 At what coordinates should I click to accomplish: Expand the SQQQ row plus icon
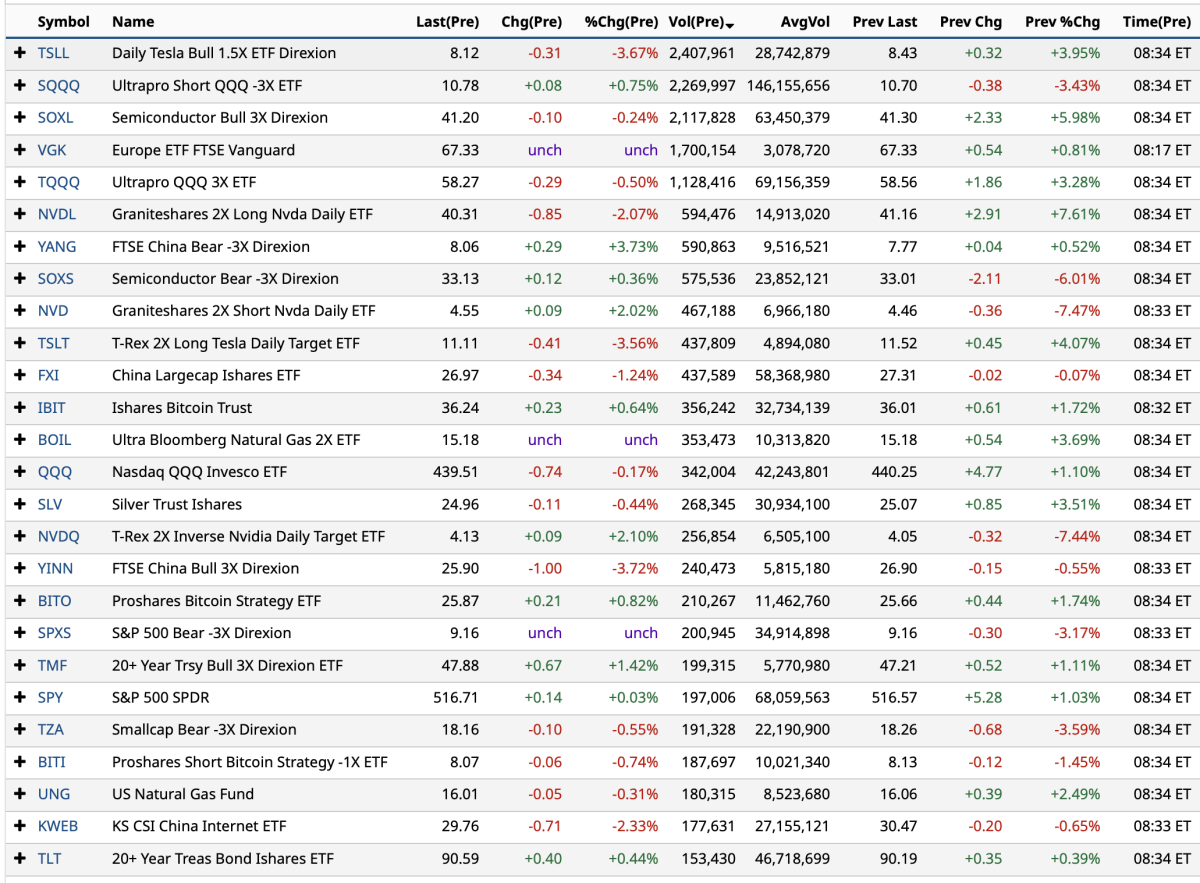click(x=19, y=86)
